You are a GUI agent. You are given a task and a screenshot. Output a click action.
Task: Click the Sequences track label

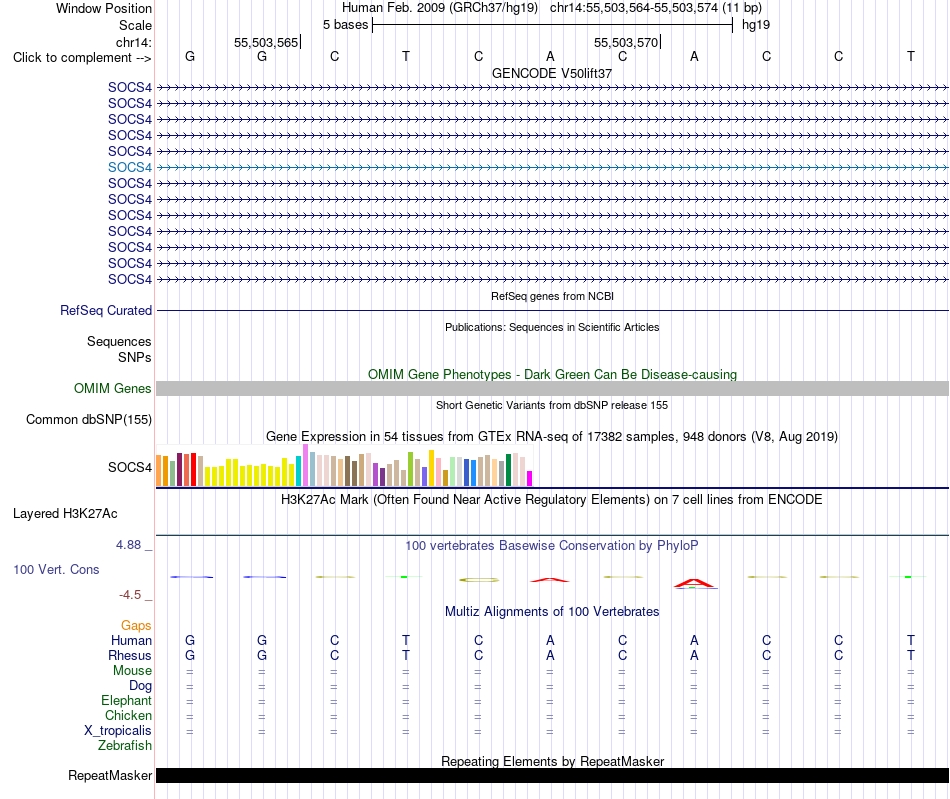[x=119, y=342]
